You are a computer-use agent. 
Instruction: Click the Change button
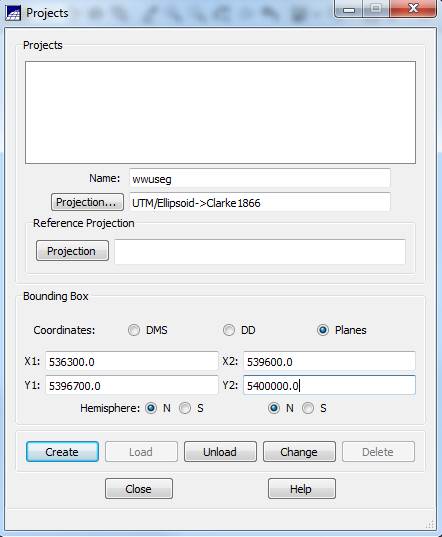point(299,452)
